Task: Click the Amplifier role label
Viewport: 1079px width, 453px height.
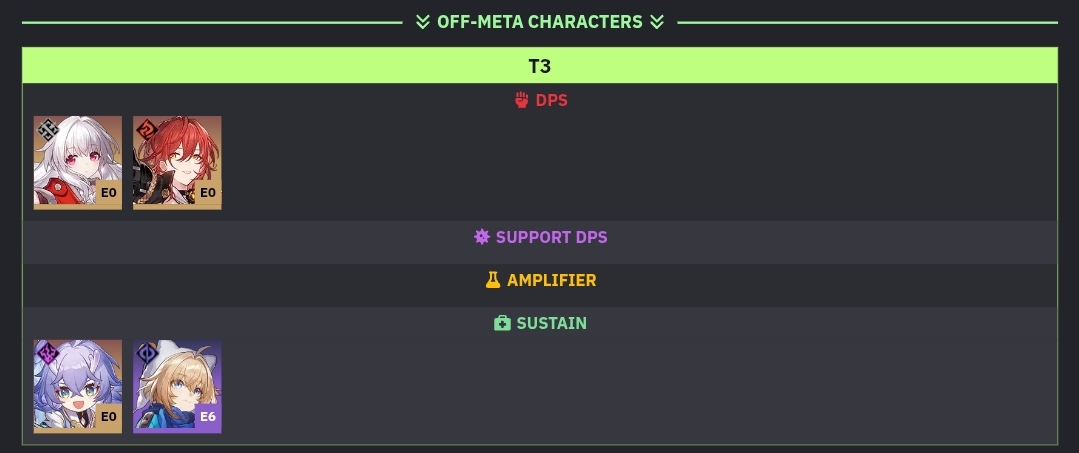Action: 551,280
